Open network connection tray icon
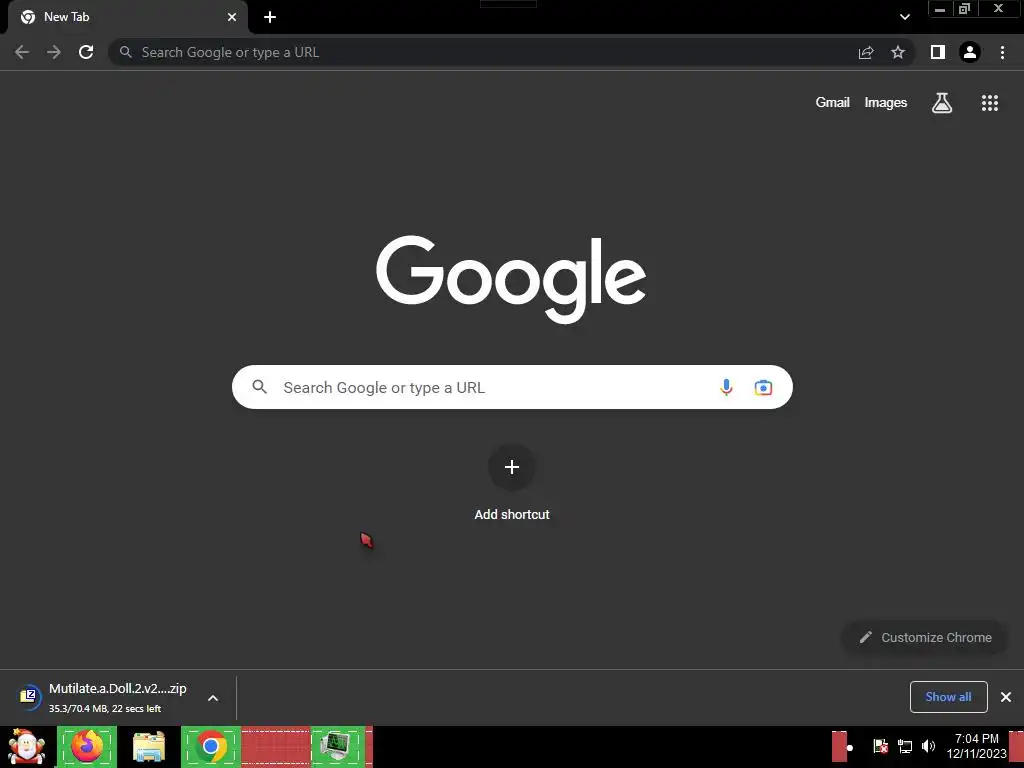 [904, 746]
